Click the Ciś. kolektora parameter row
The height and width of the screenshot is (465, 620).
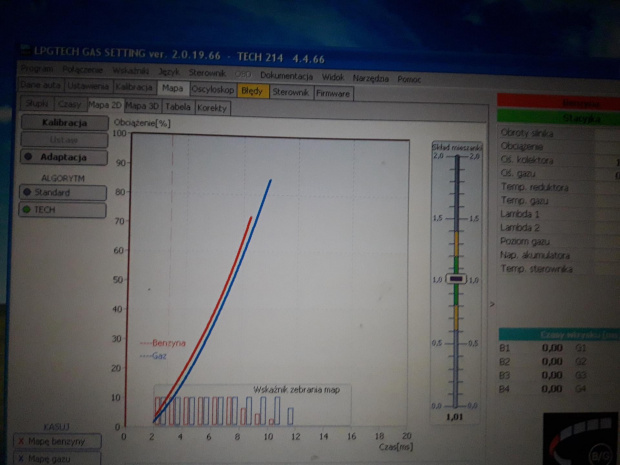558,160
